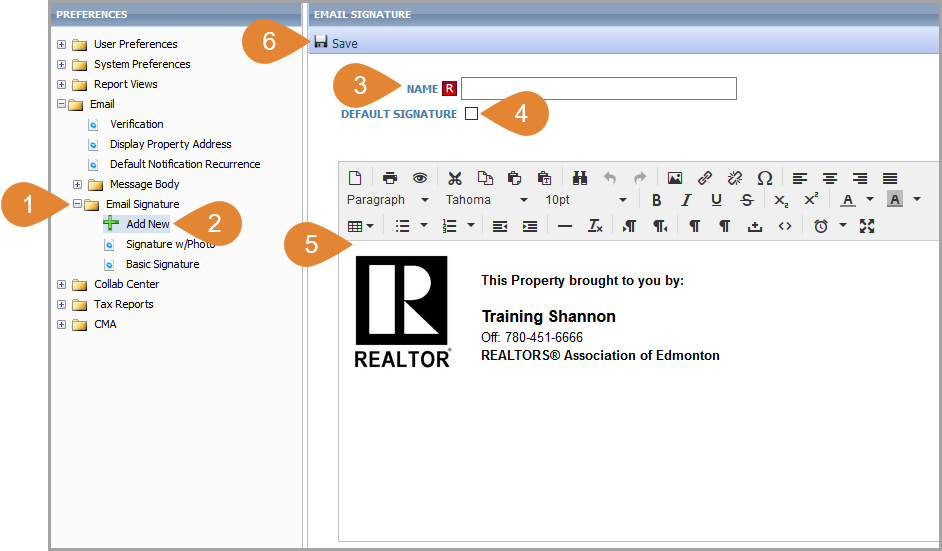Open the 10pt font size dropdown
Image resolution: width=942 pixels, height=551 pixels.
586,199
